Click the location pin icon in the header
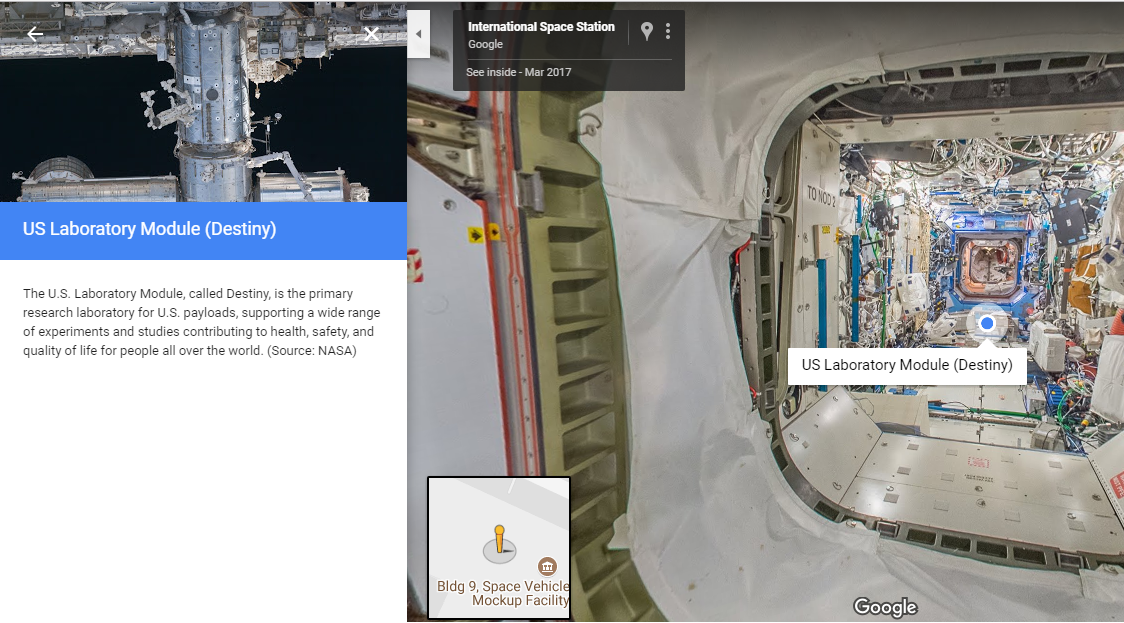Screen dimensions: 1124x623 coord(647,31)
